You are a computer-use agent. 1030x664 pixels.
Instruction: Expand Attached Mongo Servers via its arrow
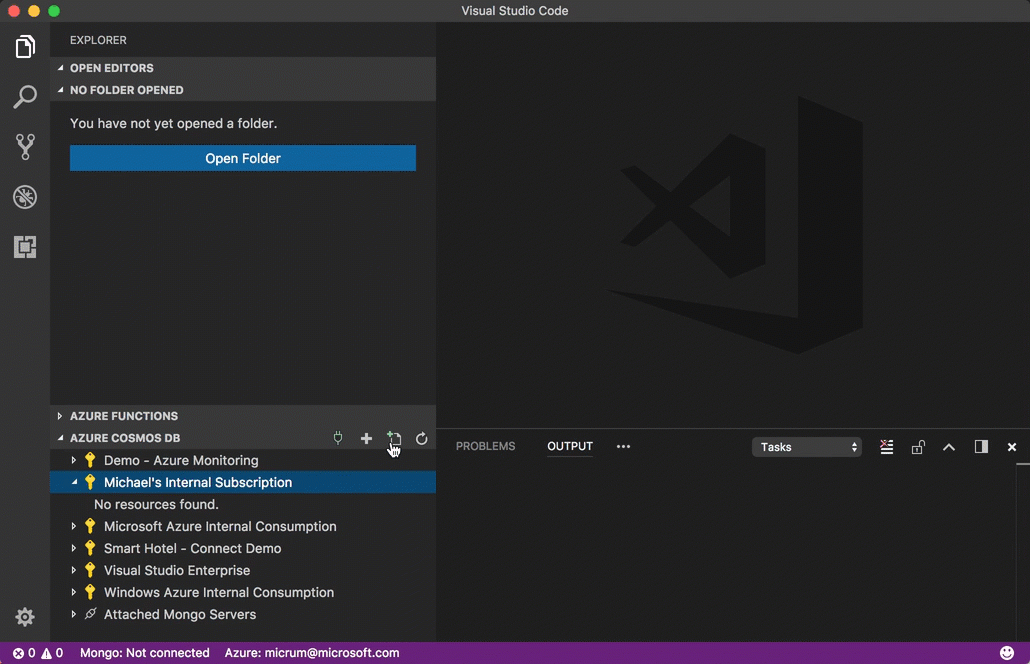click(x=74, y=615)
